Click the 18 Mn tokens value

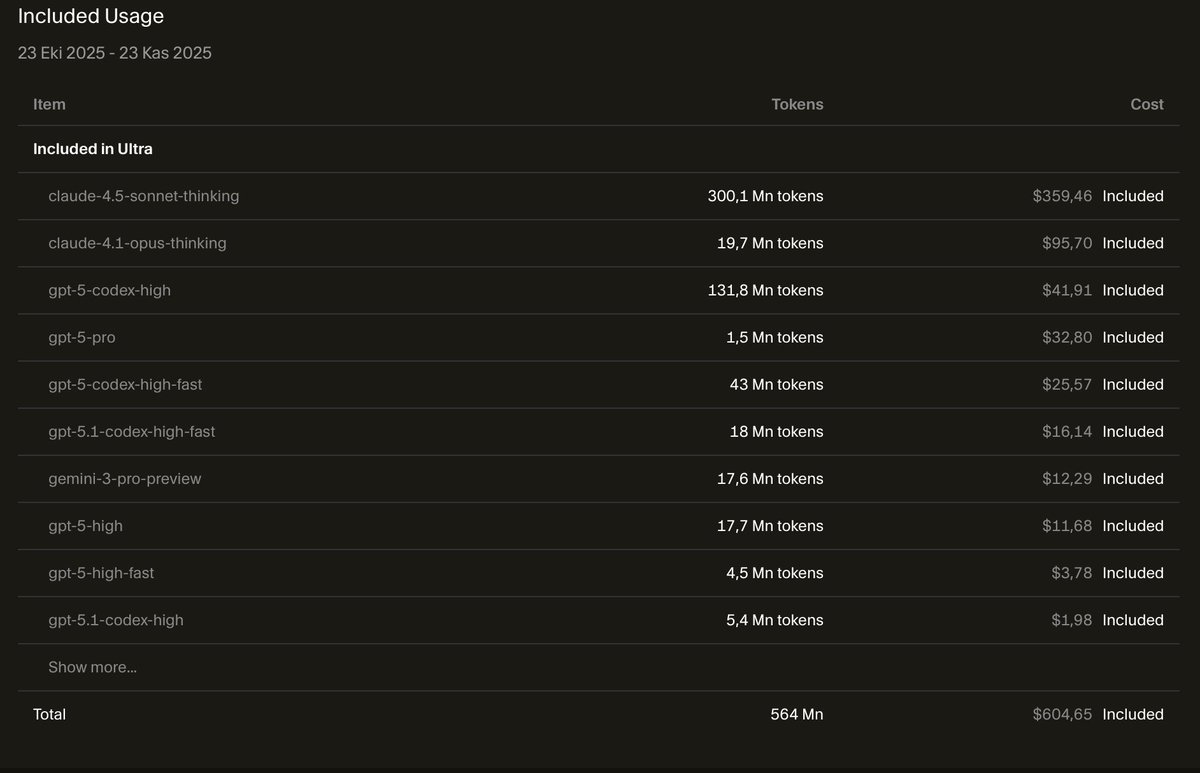776,431
